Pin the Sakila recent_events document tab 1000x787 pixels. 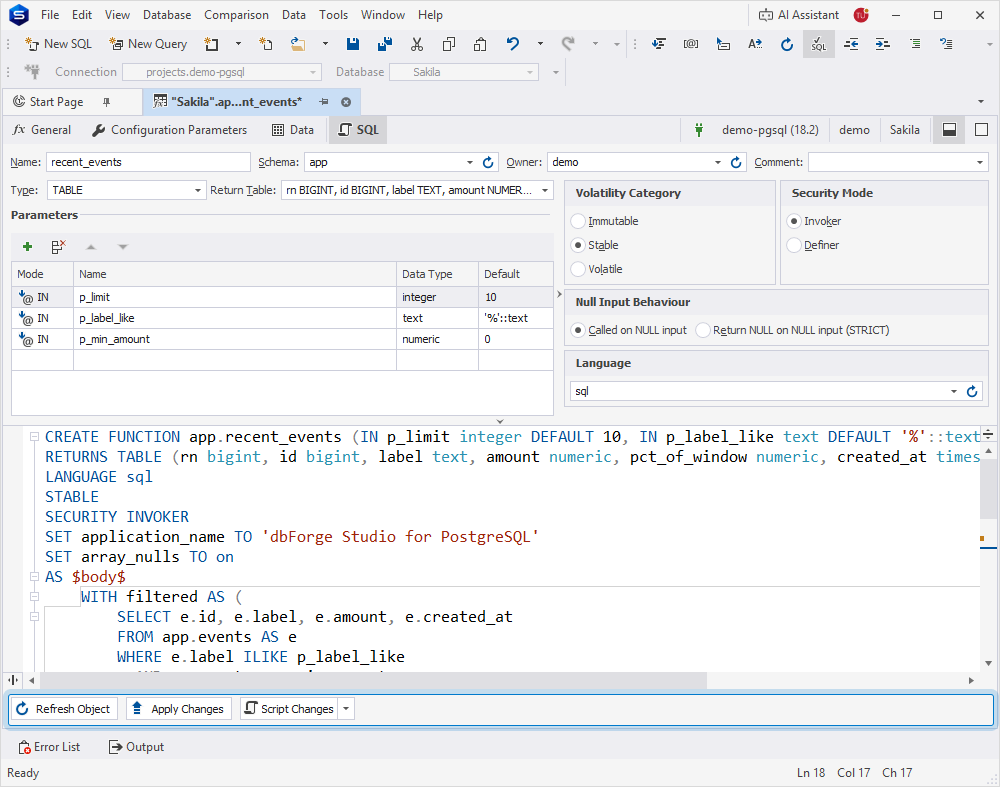[x=324, y=102]
